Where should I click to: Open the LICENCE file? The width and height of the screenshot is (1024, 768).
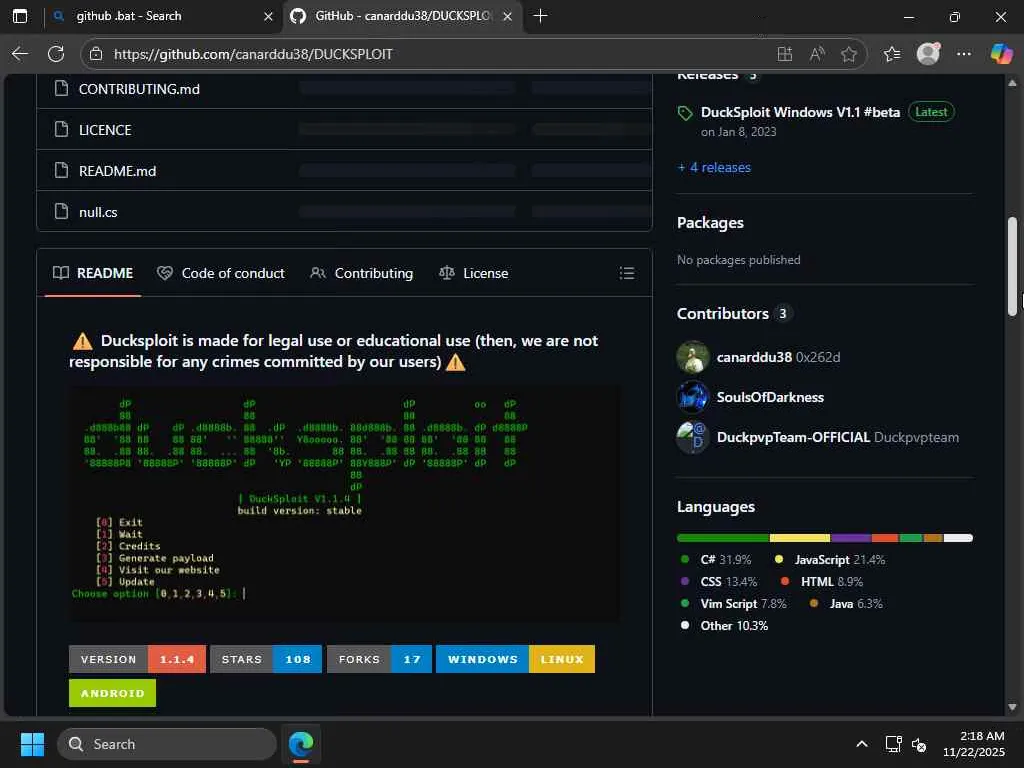tap(105, 130)
